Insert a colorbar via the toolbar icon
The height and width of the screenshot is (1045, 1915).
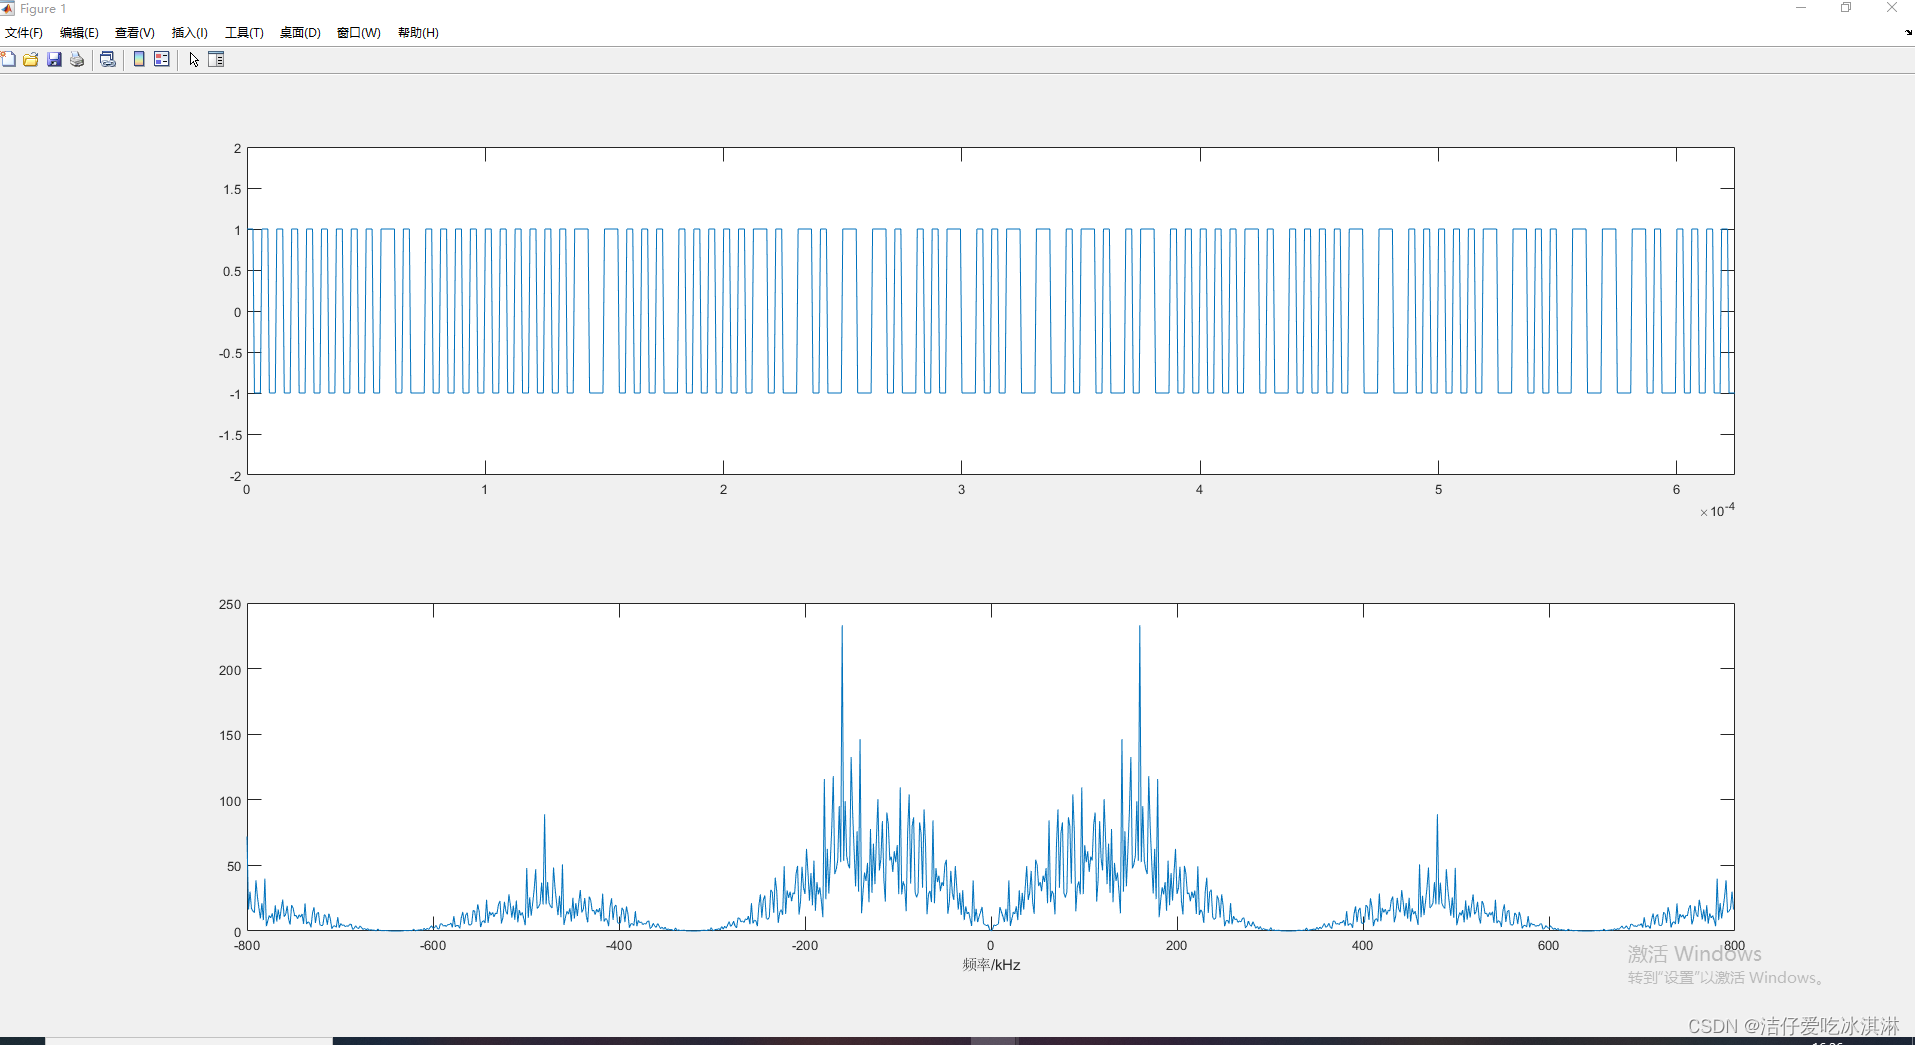pos(139,60)
